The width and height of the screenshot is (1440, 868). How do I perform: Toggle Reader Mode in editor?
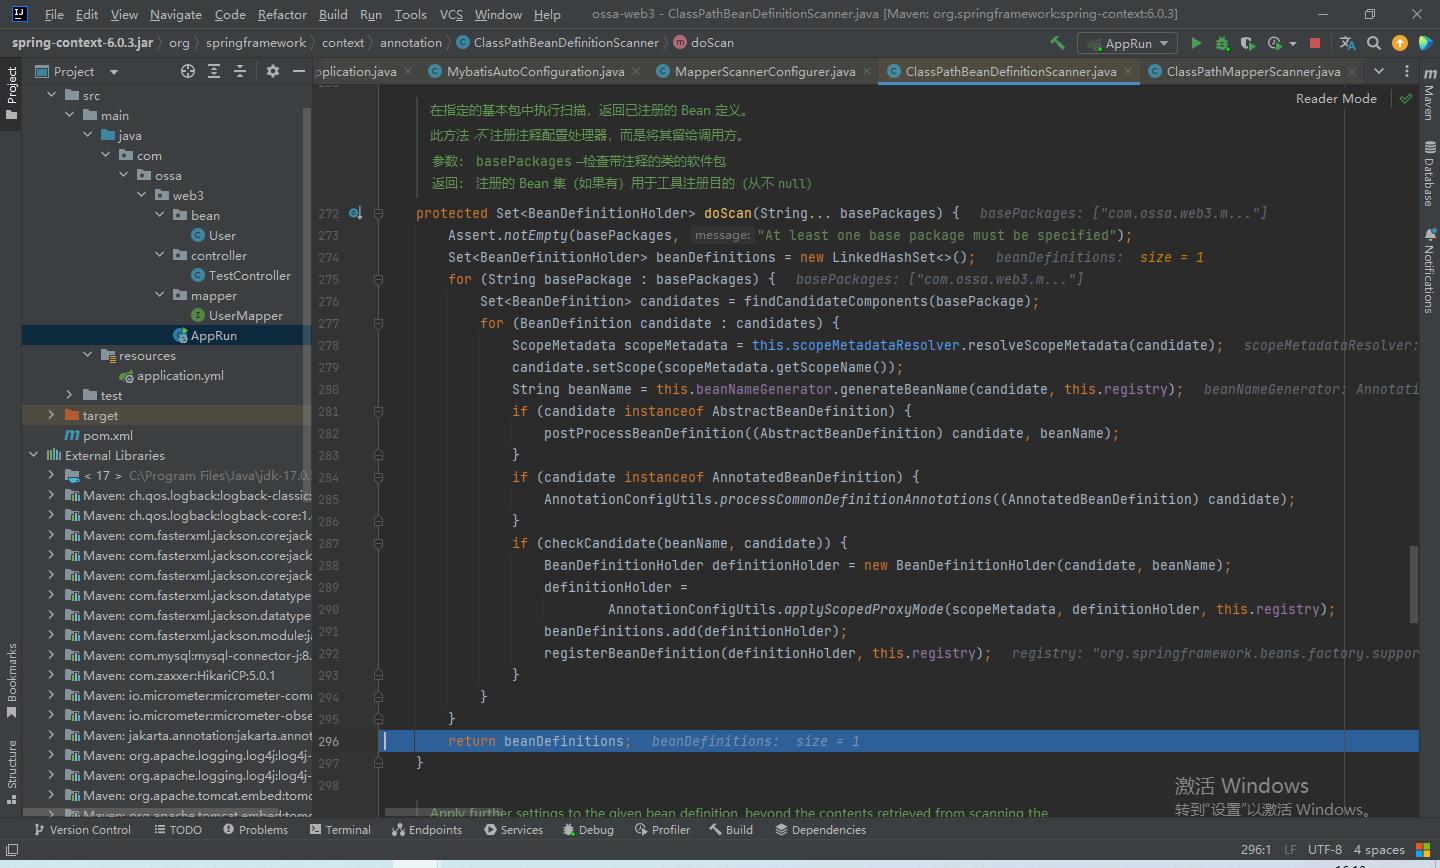[1336, 98]
